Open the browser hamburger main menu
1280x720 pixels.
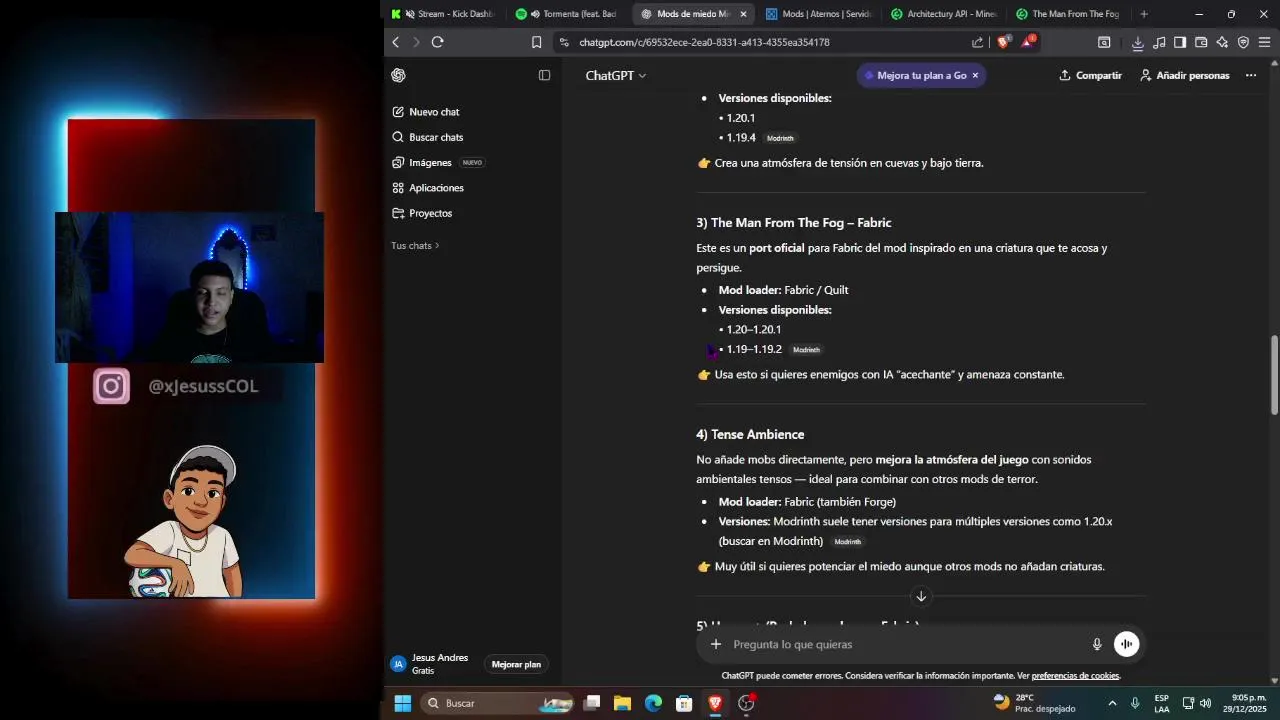pyautogui.click(x=1265, y=42)
